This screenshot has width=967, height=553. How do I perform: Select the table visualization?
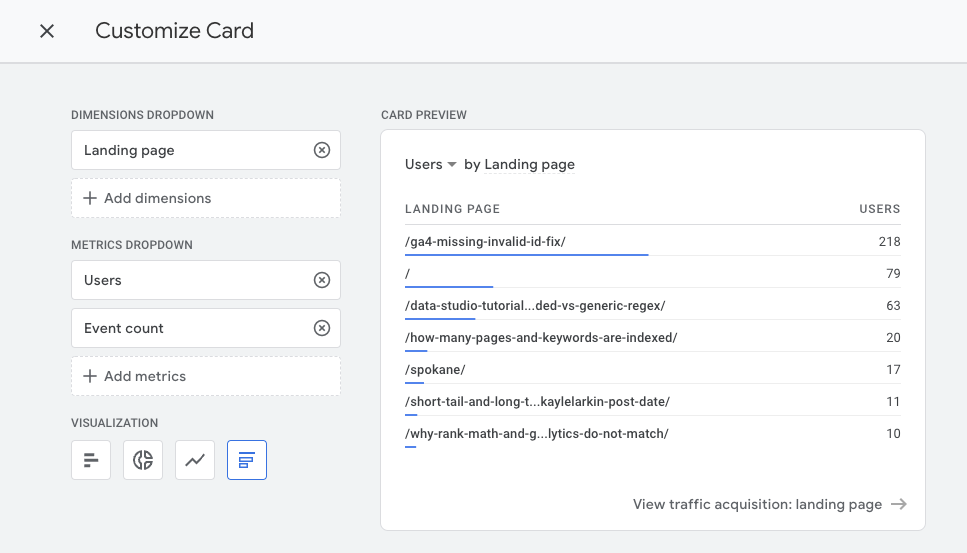(x=247, y=460)
